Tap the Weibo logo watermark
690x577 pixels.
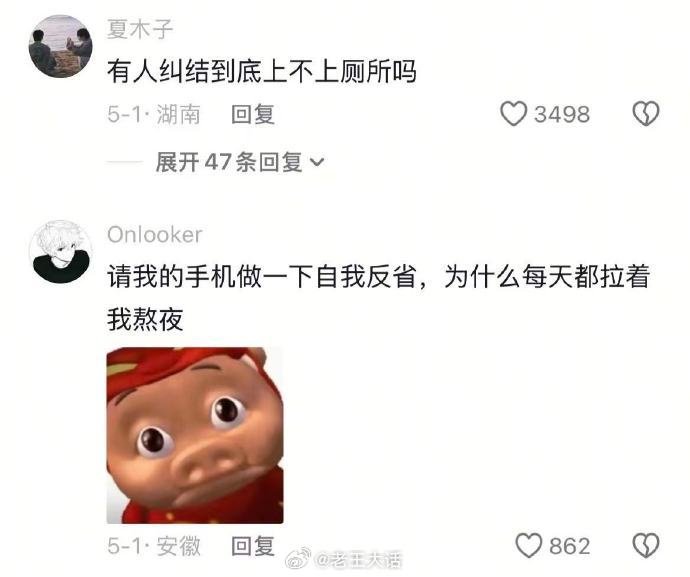click(298, 559)
